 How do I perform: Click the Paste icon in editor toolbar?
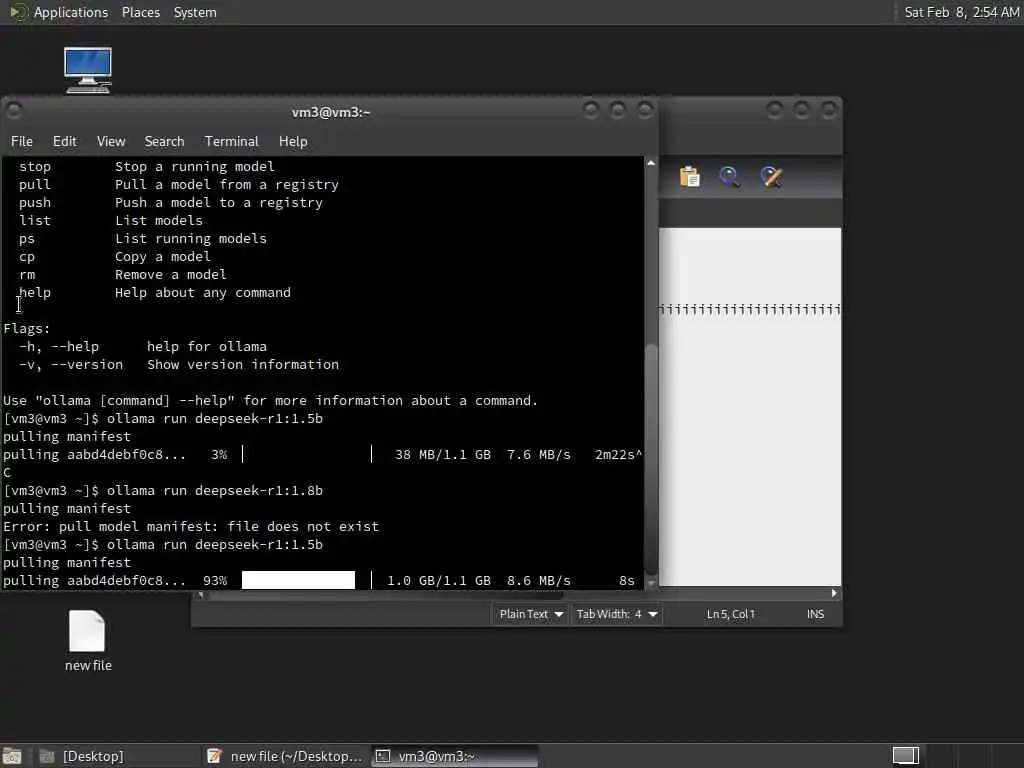pos(690,177)
